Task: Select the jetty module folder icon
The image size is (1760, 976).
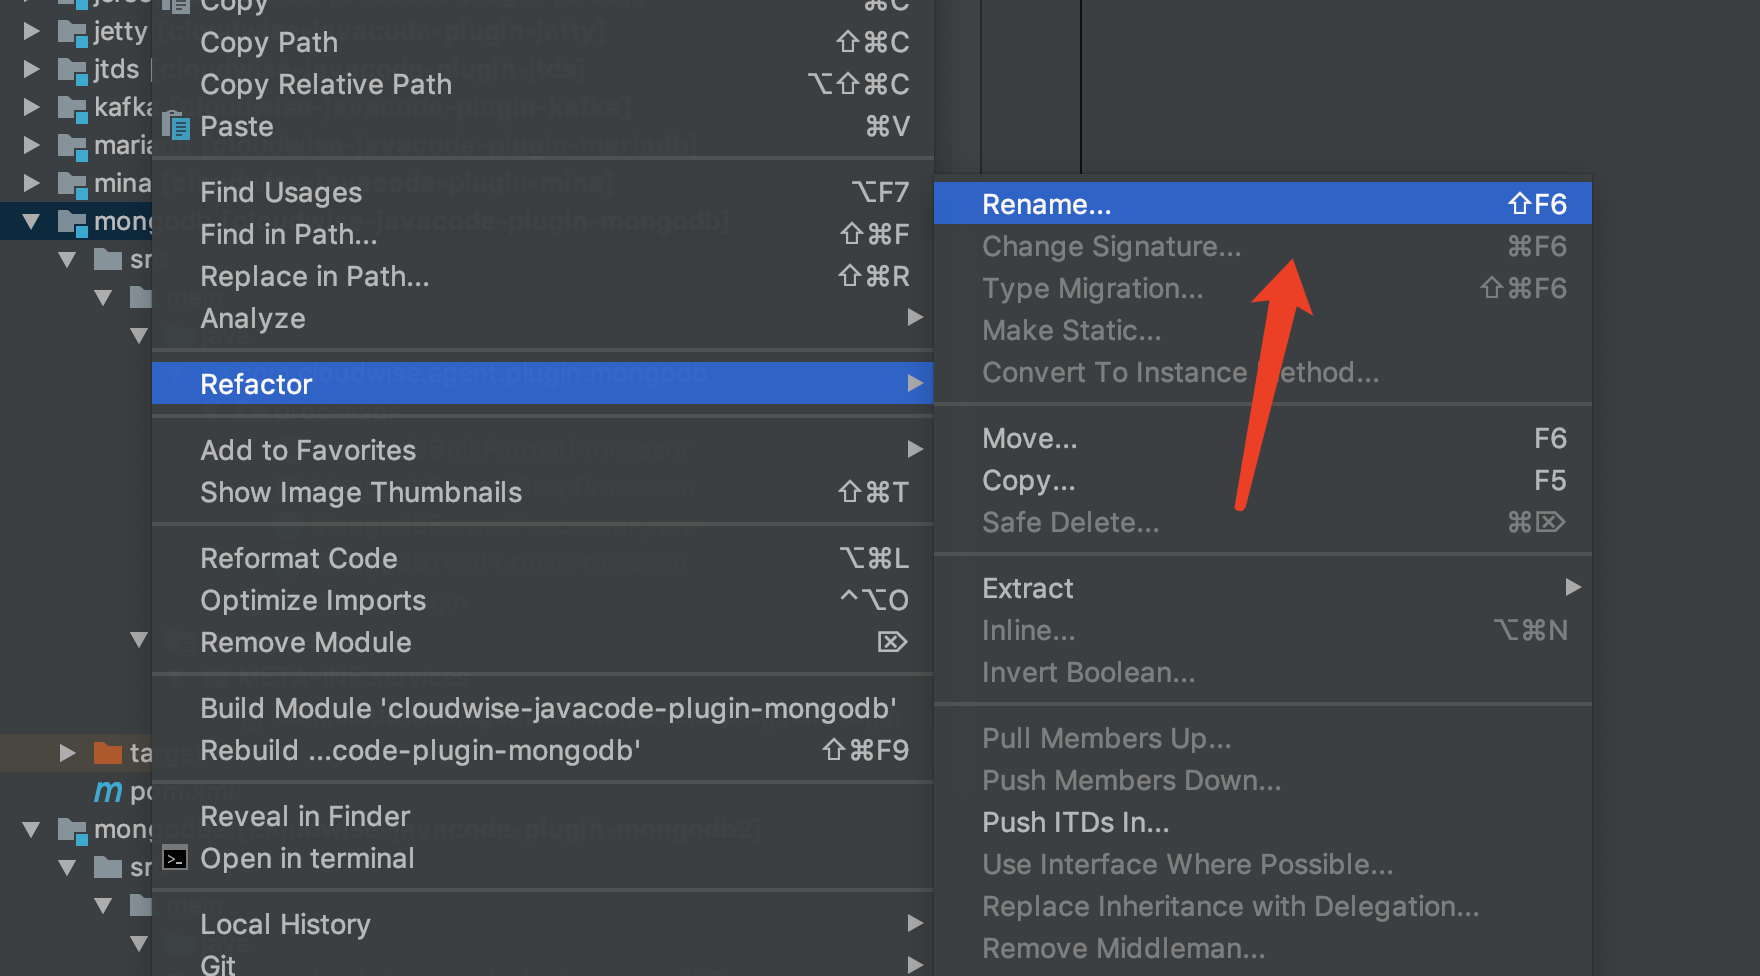Action: 72,32
